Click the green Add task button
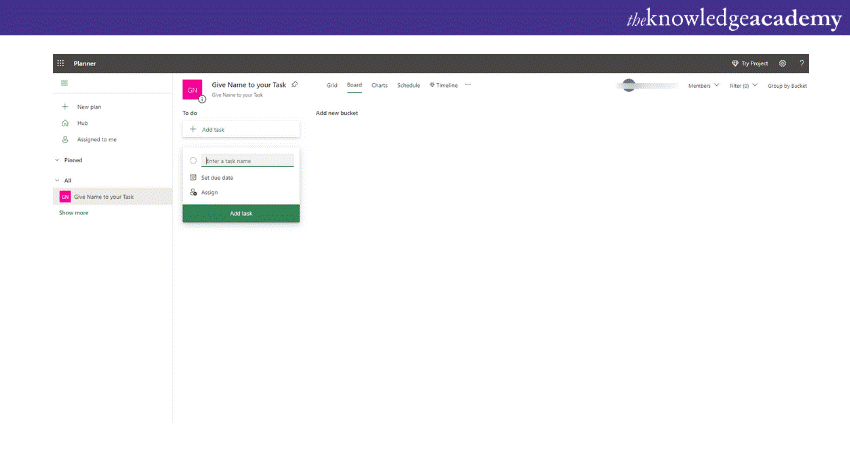 coord(241,213)
